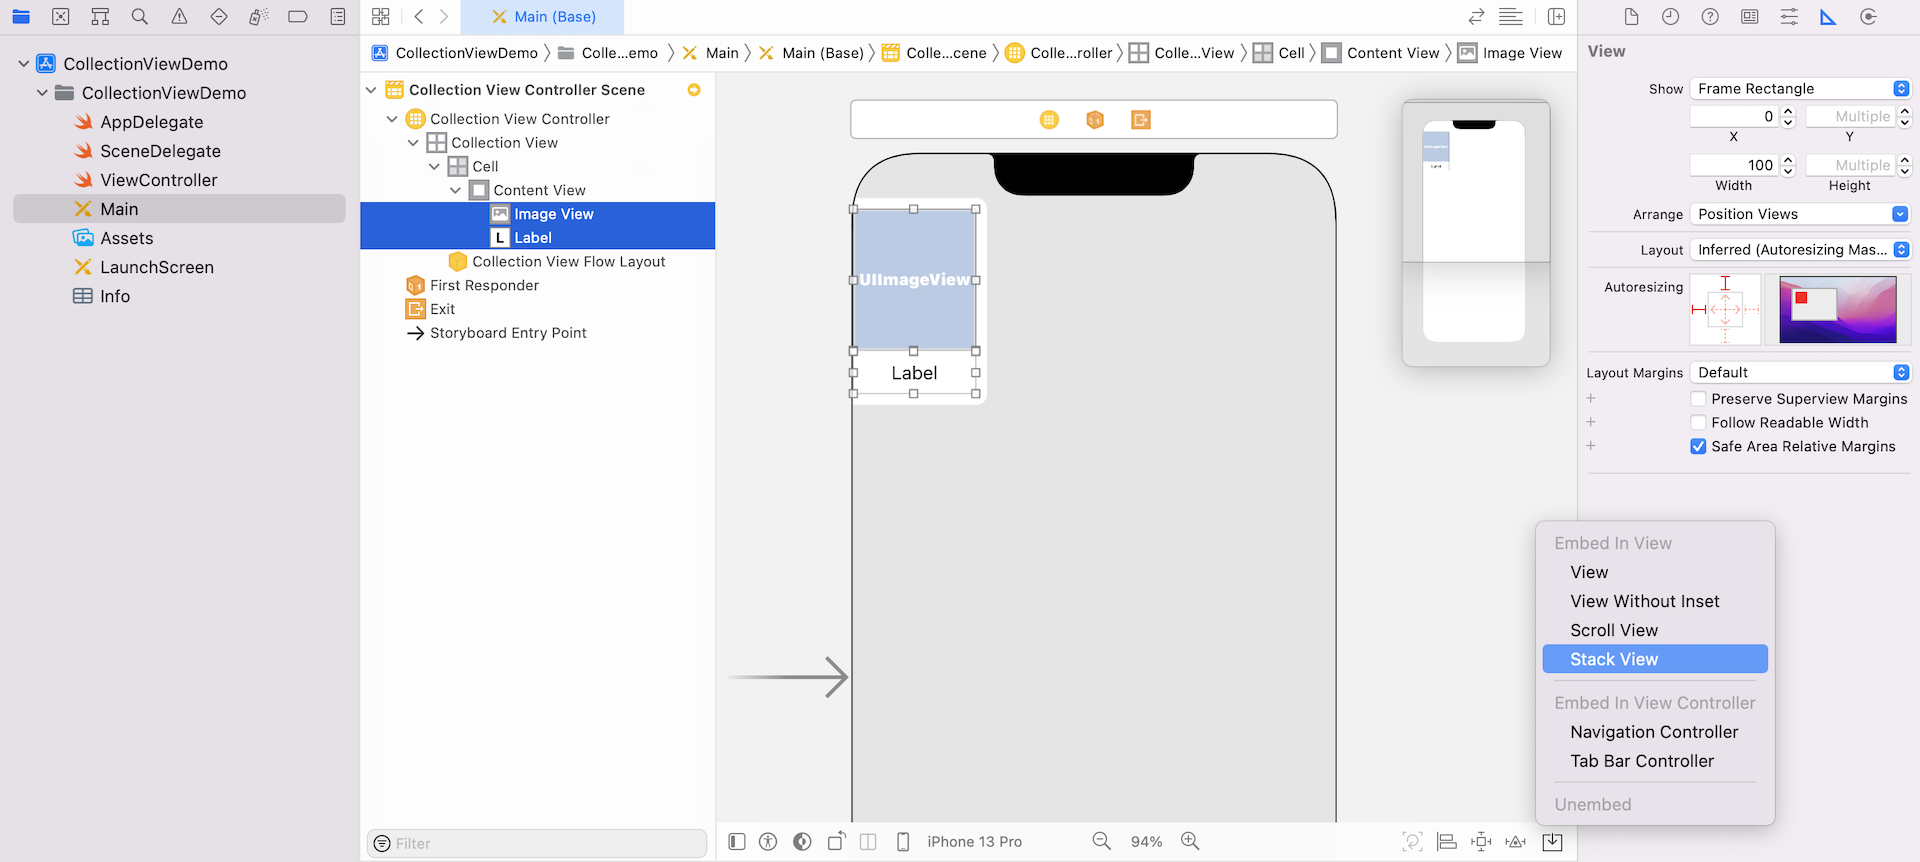
Task: Click iPhone 13 Pro device button
Action: point(973,842)
